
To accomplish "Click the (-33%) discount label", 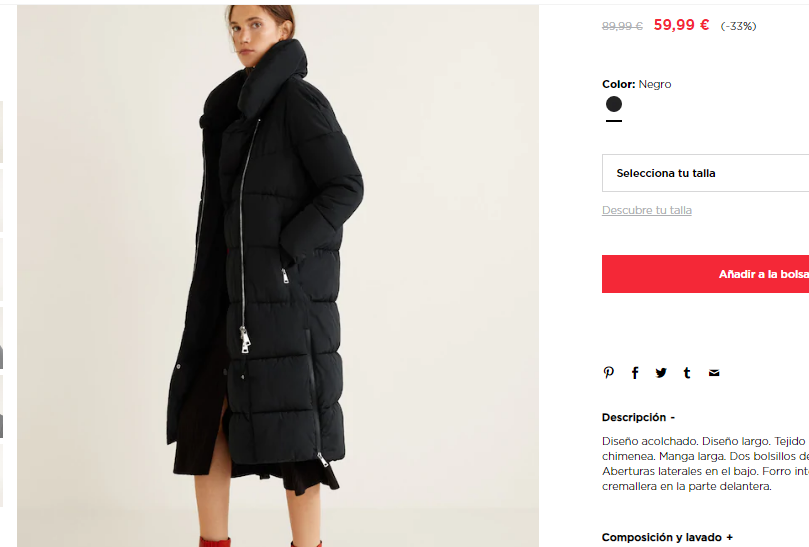I will click(738, 26).
